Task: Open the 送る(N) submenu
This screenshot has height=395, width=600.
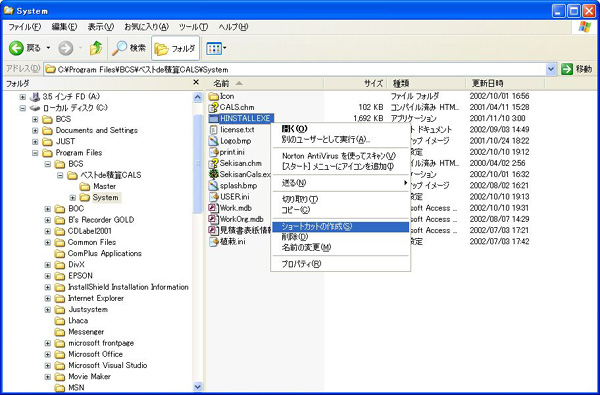Action: 340,183
